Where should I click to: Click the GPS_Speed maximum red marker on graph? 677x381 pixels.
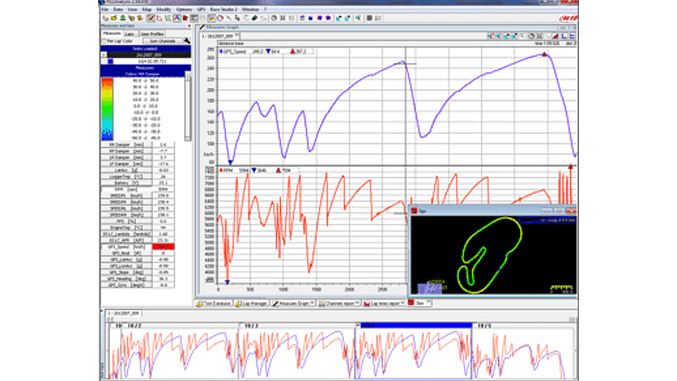(x=544, y=54)
